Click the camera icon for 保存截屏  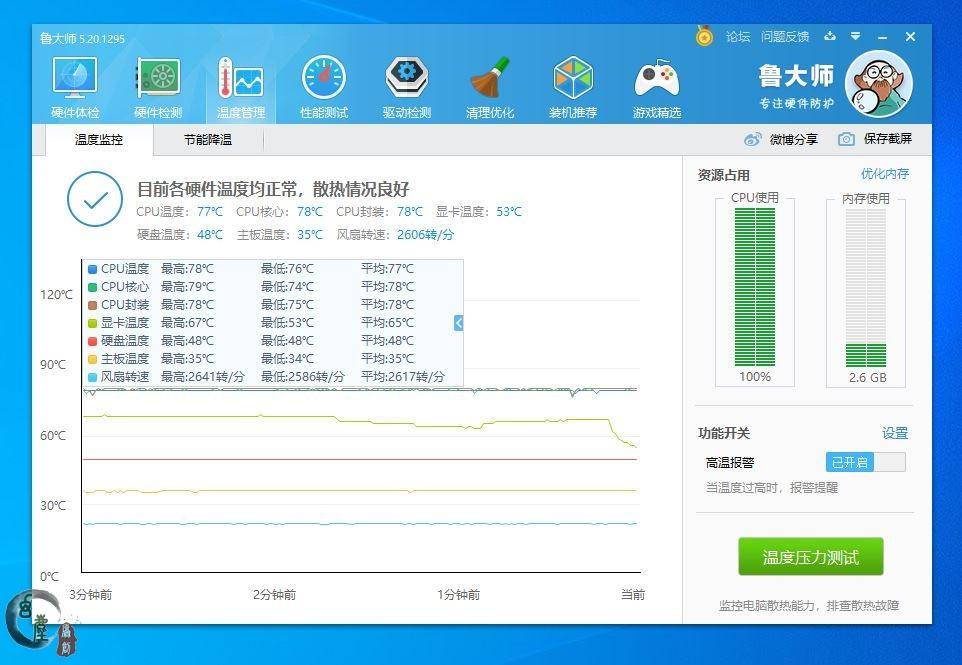point(846,139)
